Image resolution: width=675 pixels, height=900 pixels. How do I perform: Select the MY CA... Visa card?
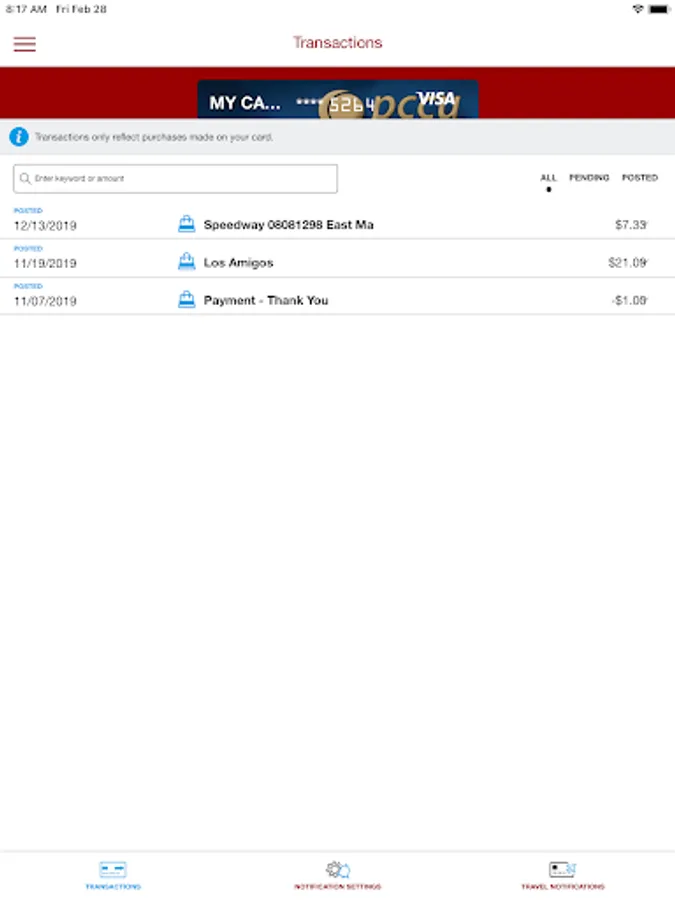(x=338, y=100)
